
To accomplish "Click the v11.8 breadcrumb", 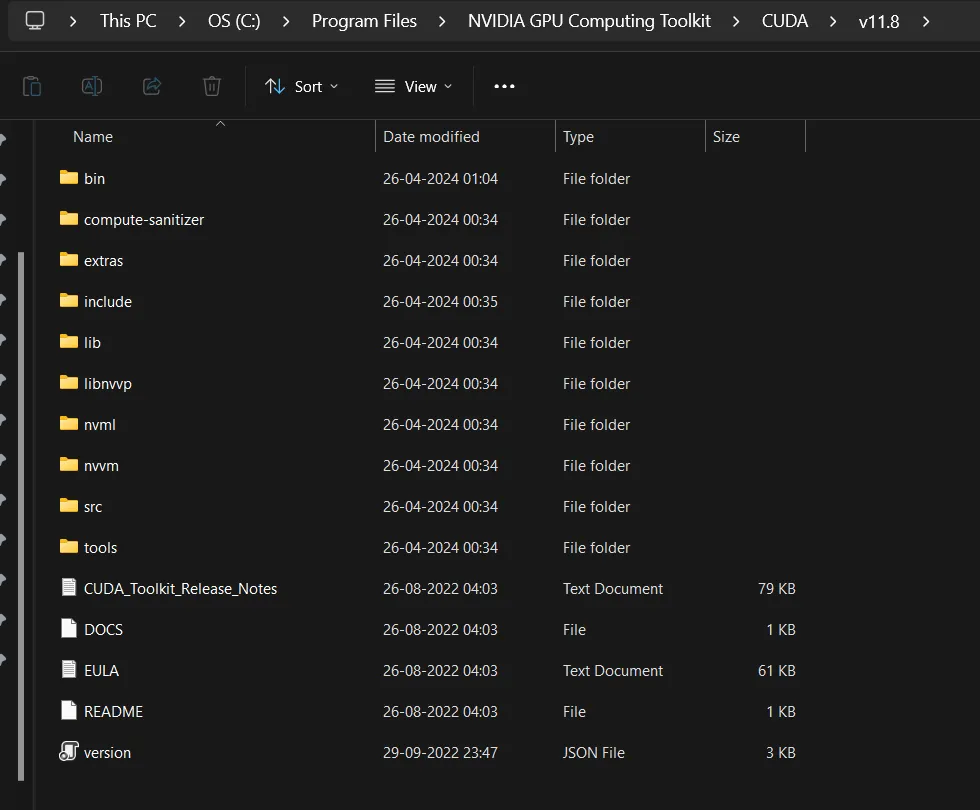I will pos(879,21).
